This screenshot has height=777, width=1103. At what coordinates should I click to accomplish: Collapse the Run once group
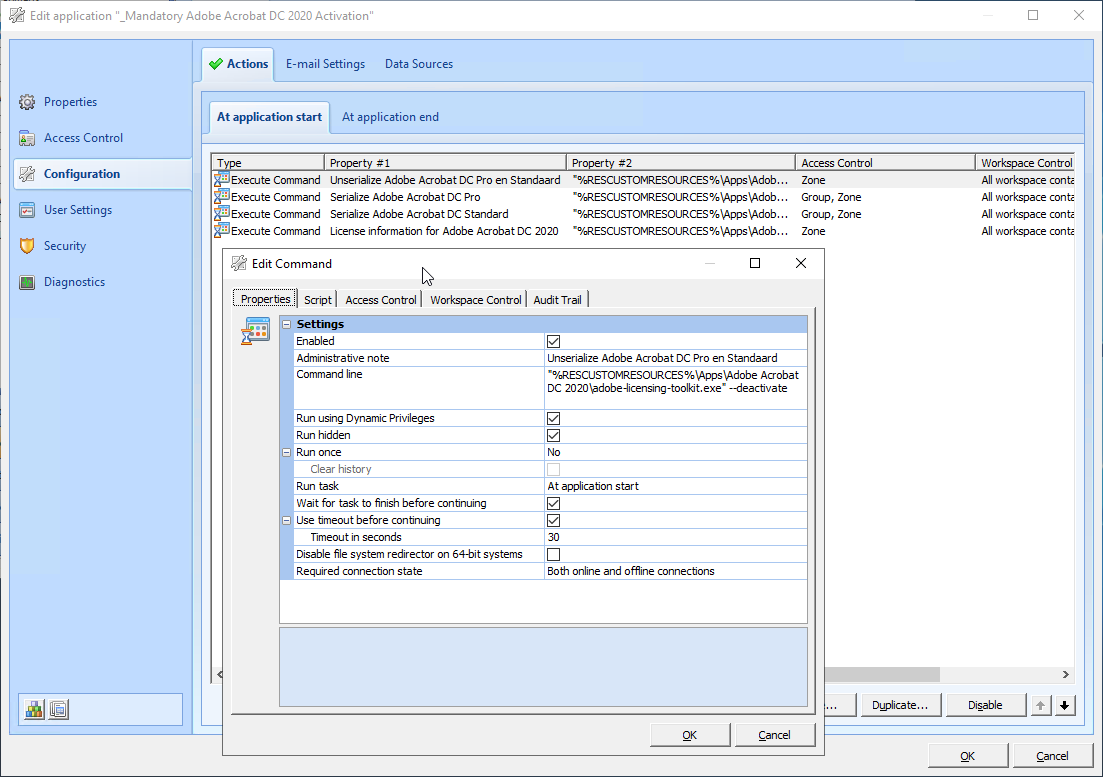click(x=287, y=452)
